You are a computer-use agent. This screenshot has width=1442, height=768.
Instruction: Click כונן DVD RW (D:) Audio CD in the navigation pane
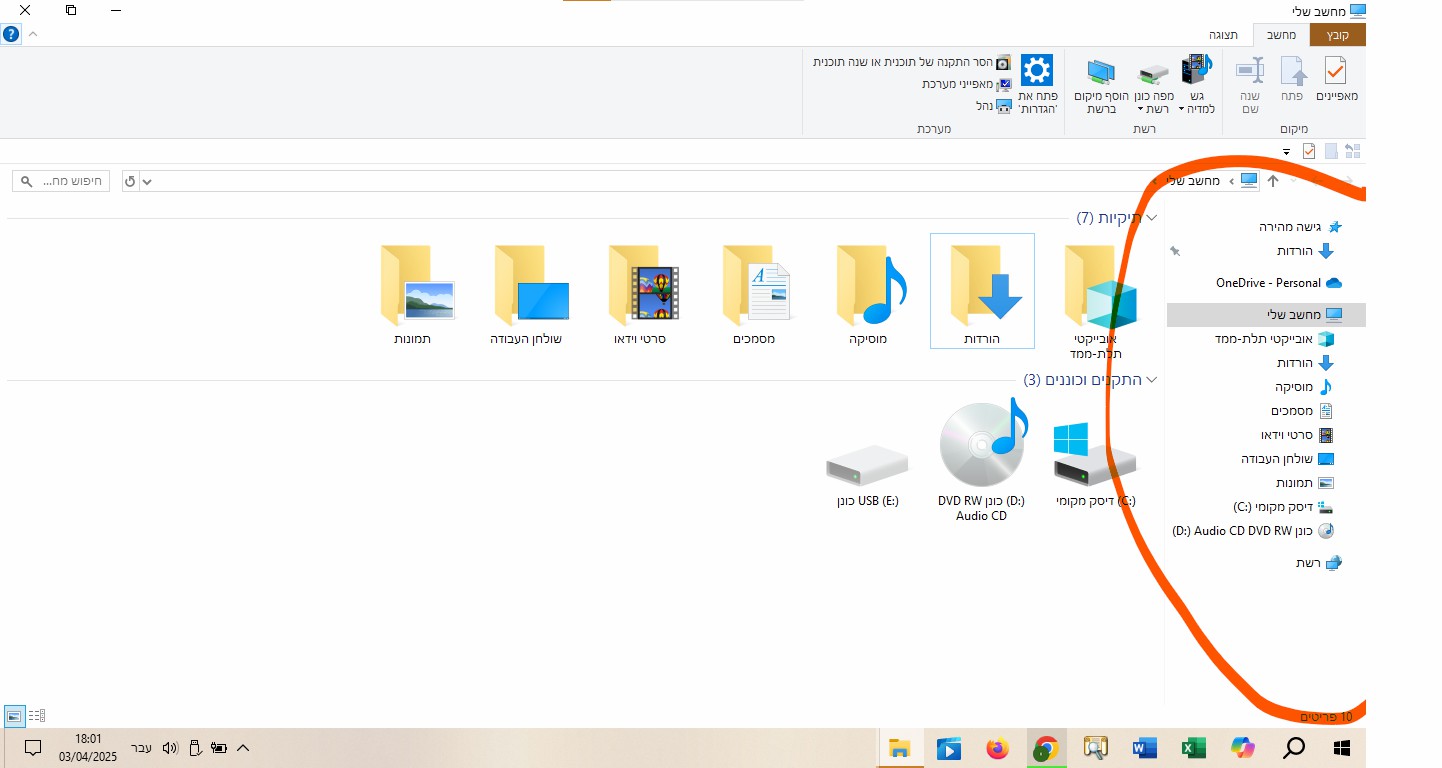[x=1253, y=531]
